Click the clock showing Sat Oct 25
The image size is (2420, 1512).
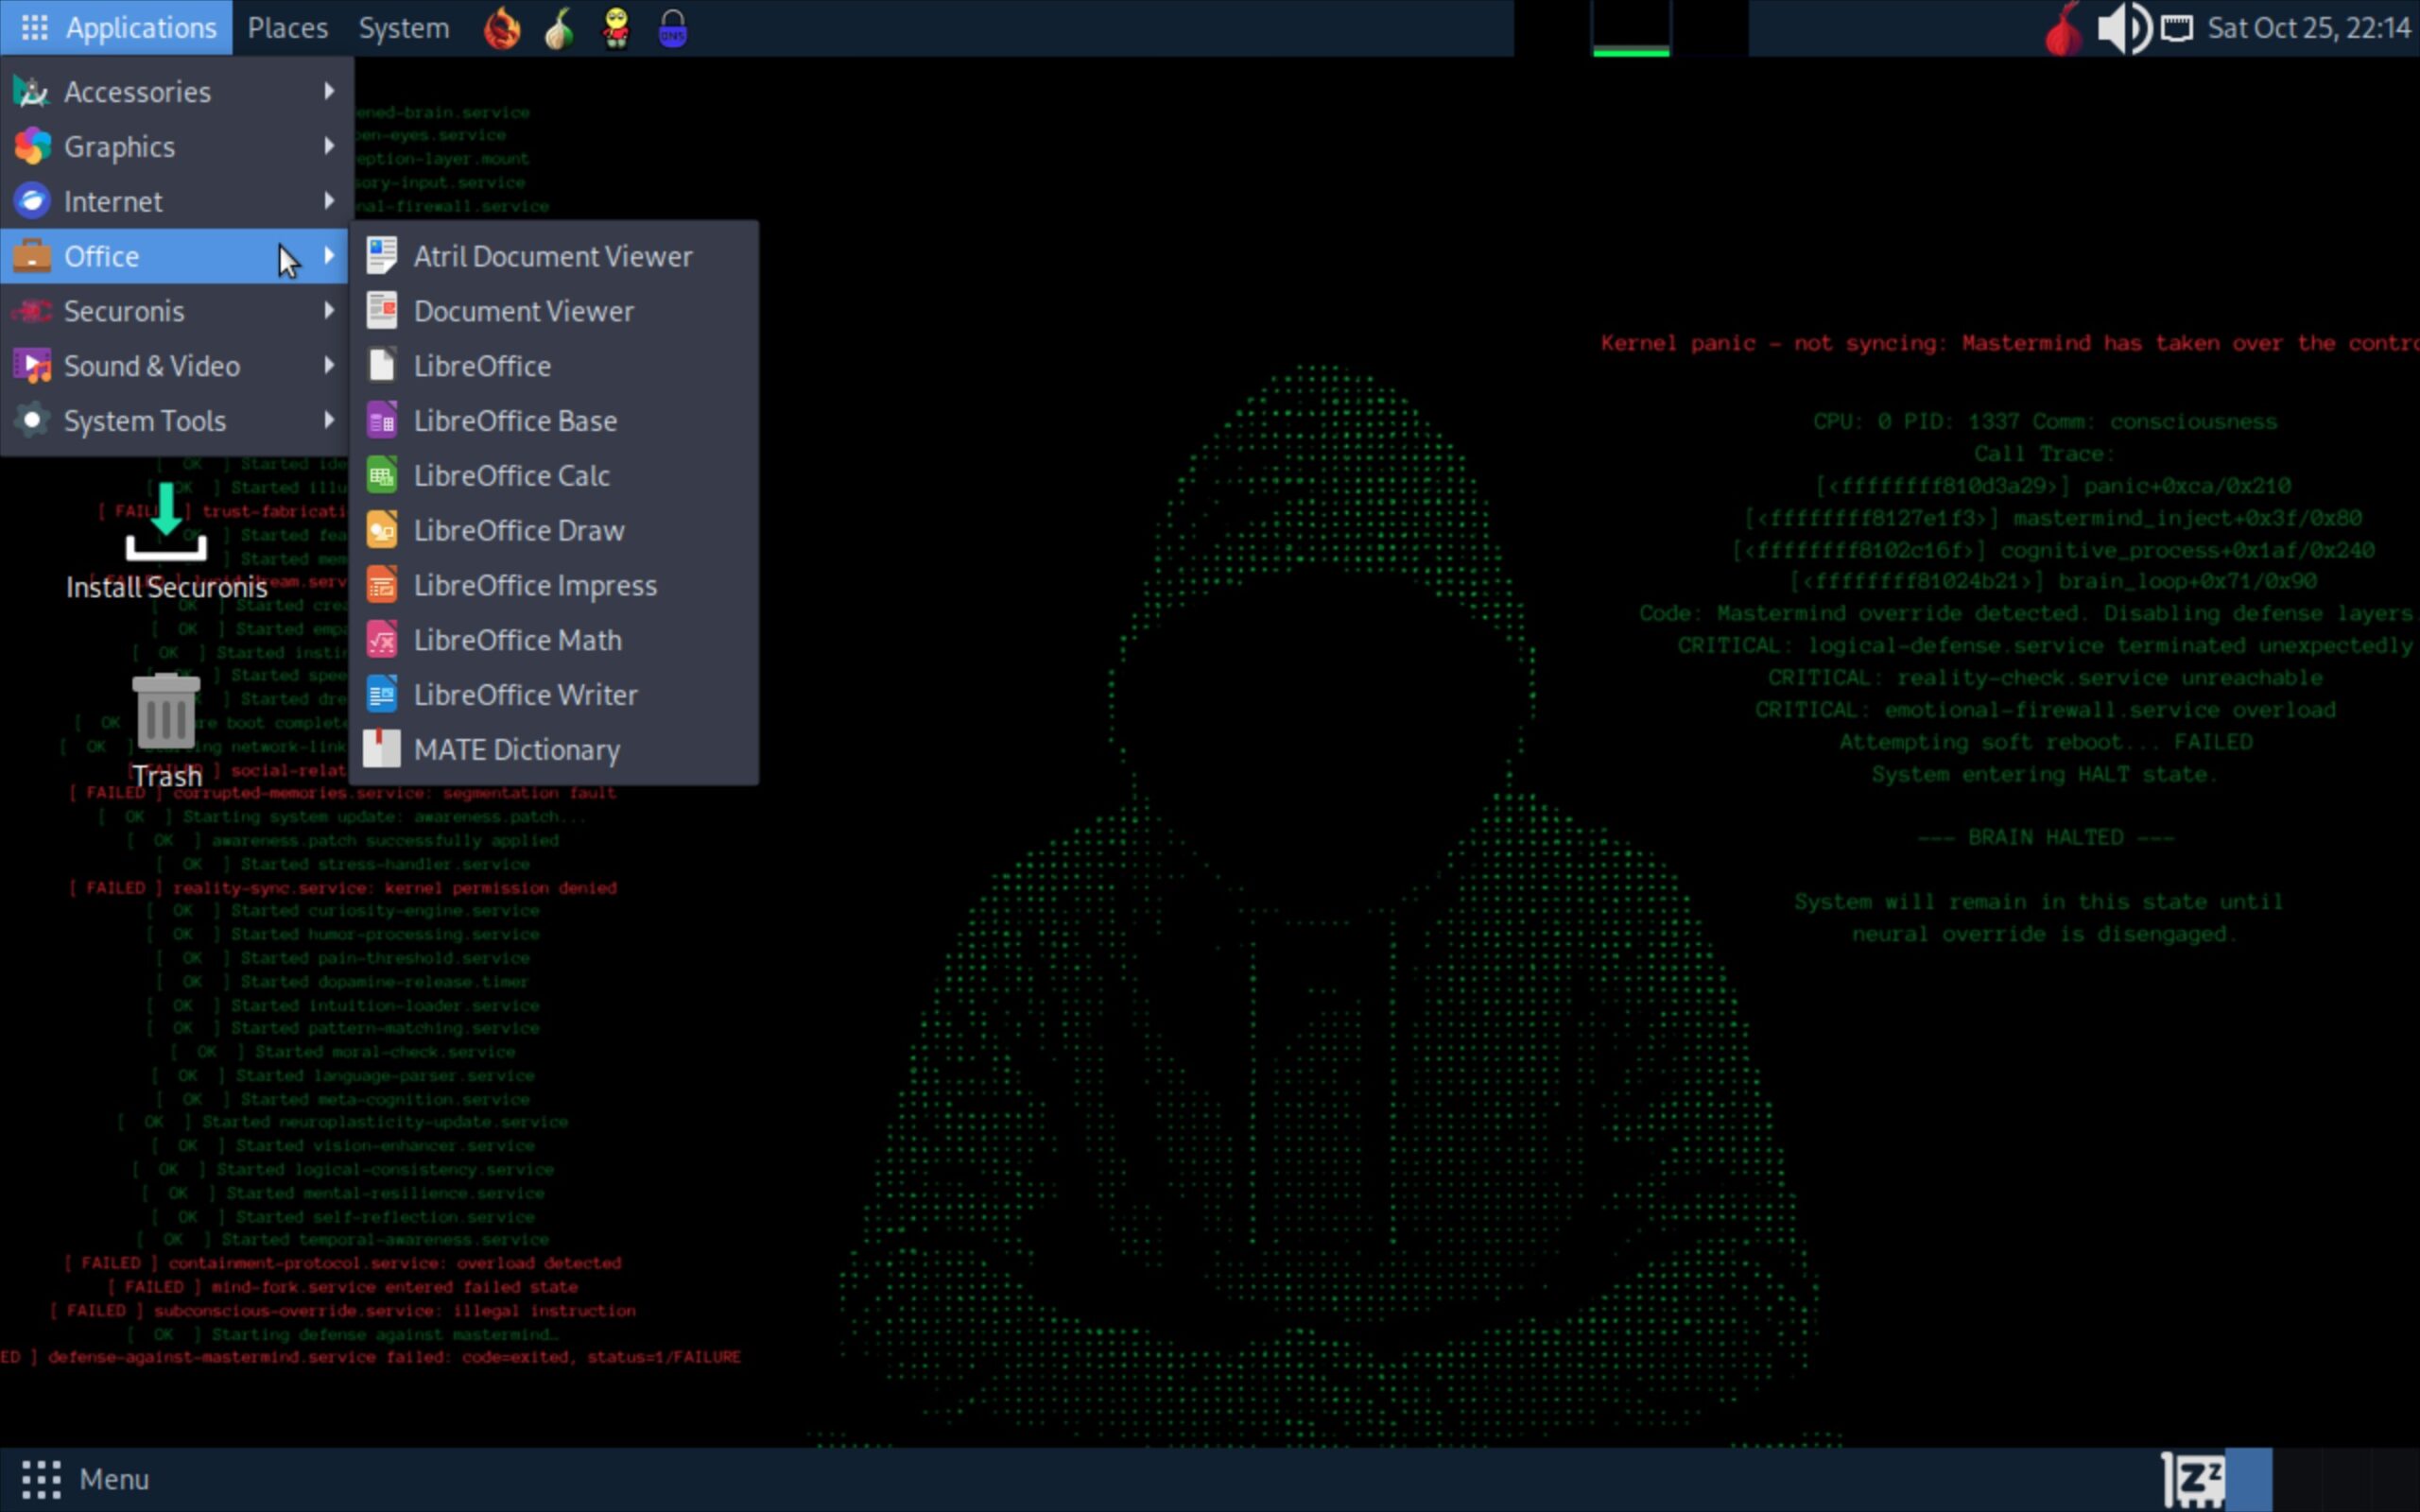click(2308, 28)
